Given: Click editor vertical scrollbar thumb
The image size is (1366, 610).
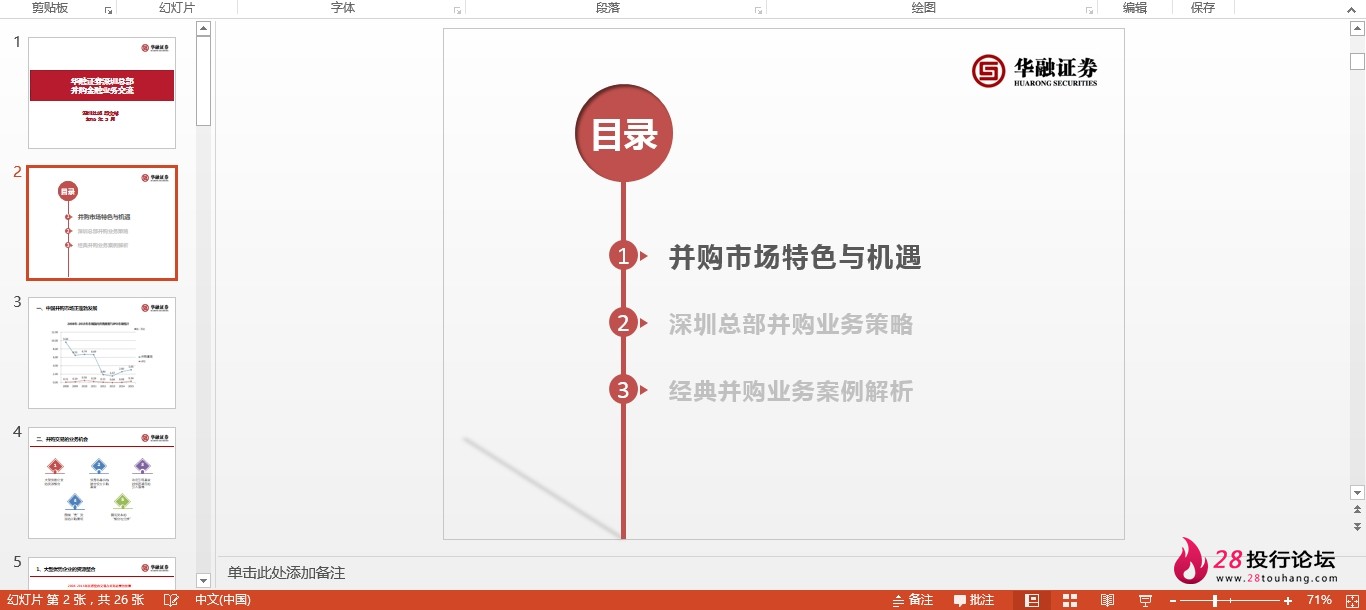Looking at the screenshot, I should 1357,62.
